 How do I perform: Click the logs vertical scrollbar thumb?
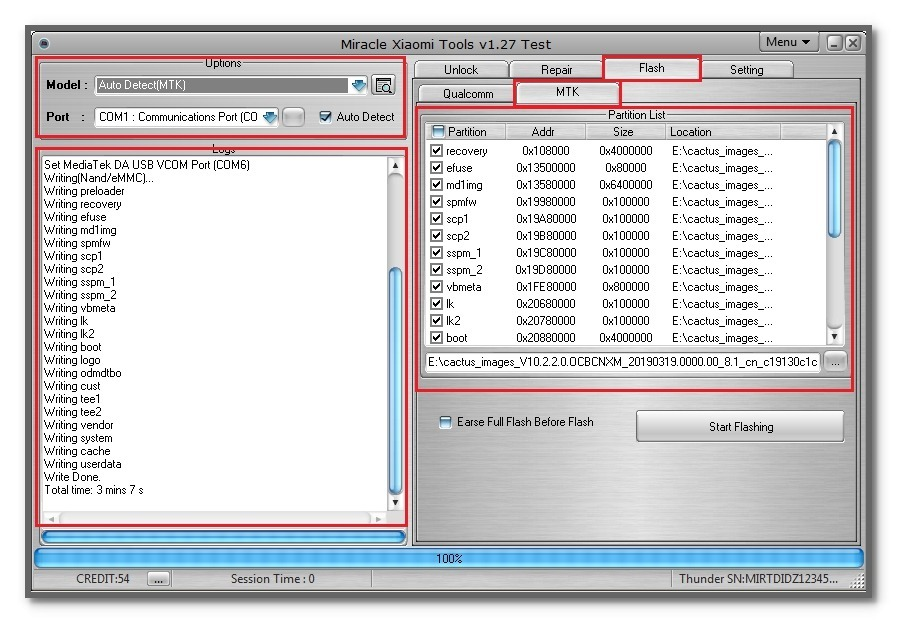(x=395, y=380)
